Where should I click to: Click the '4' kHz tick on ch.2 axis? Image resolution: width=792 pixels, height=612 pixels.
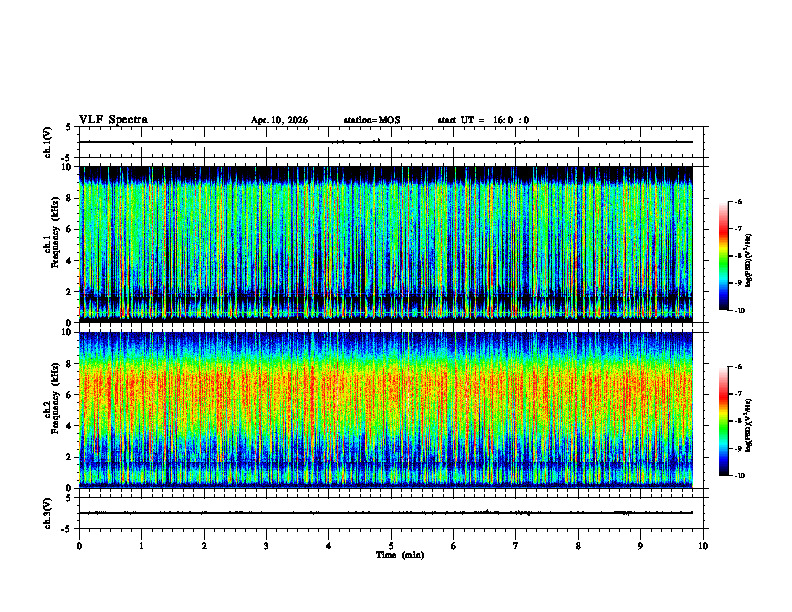pos(70,426)
